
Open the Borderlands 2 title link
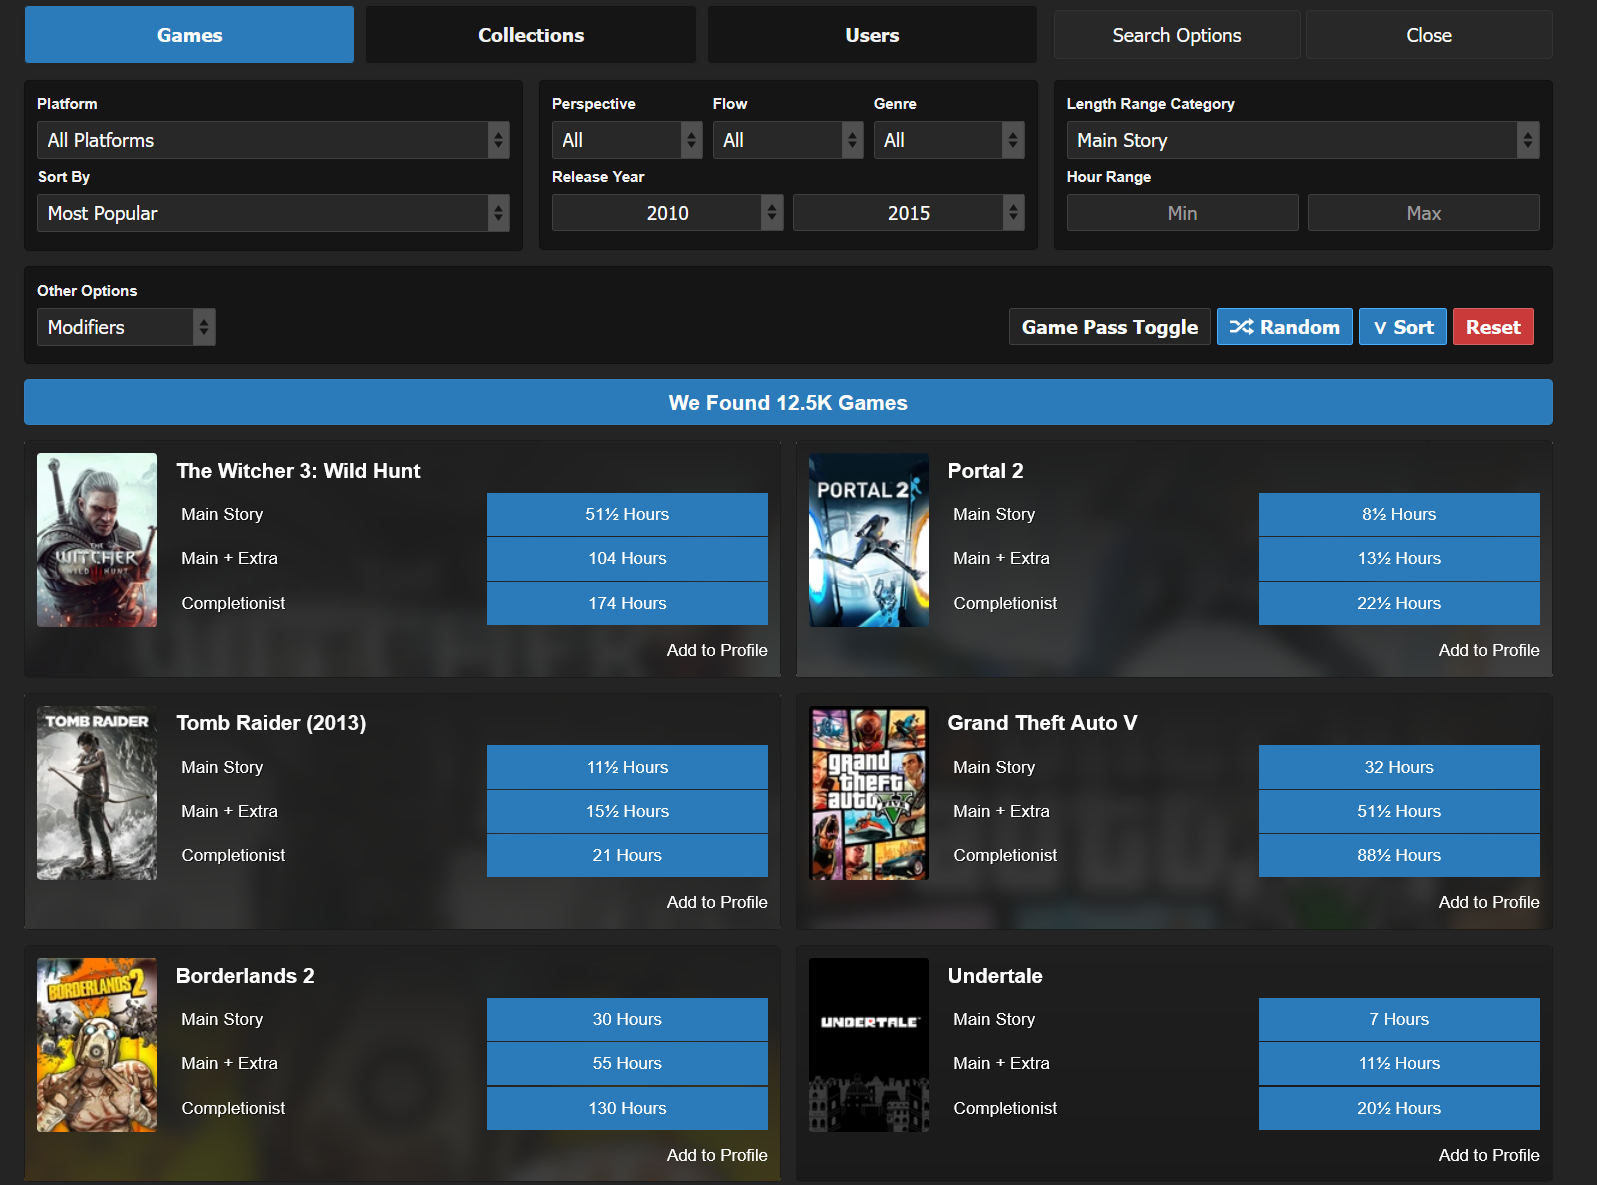pyautogui.click(x=245, y=976)
